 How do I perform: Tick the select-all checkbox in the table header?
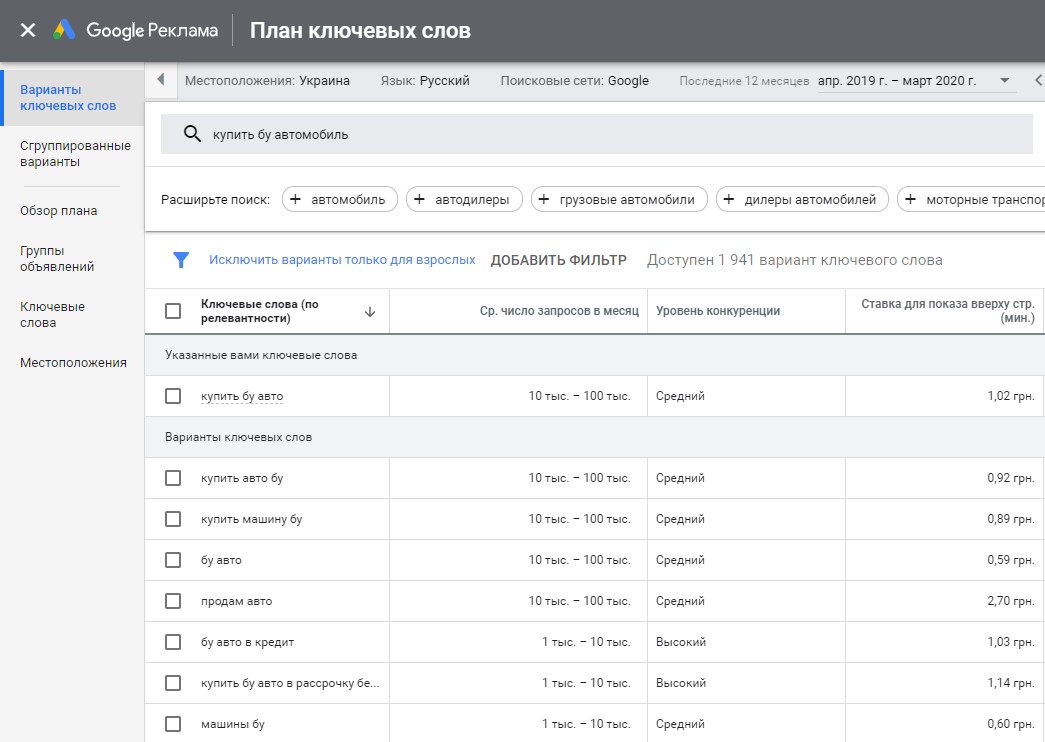[x=173, y=311]
